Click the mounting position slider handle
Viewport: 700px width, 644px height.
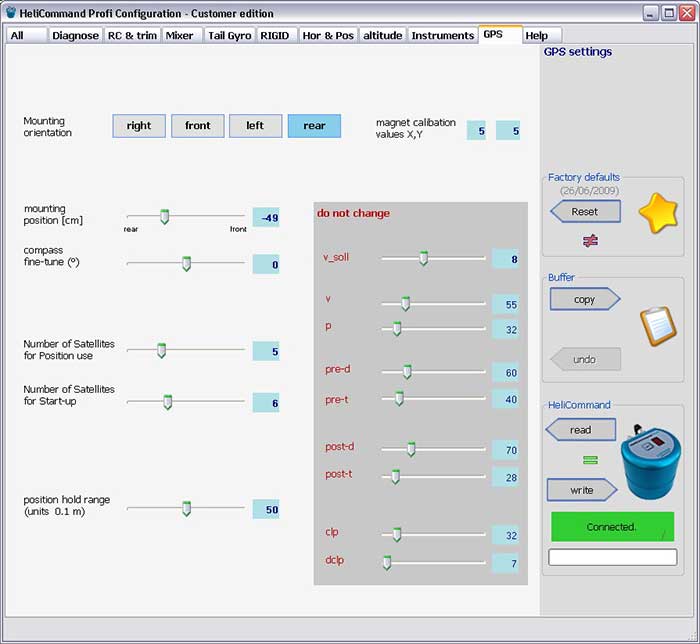[164, 216]
